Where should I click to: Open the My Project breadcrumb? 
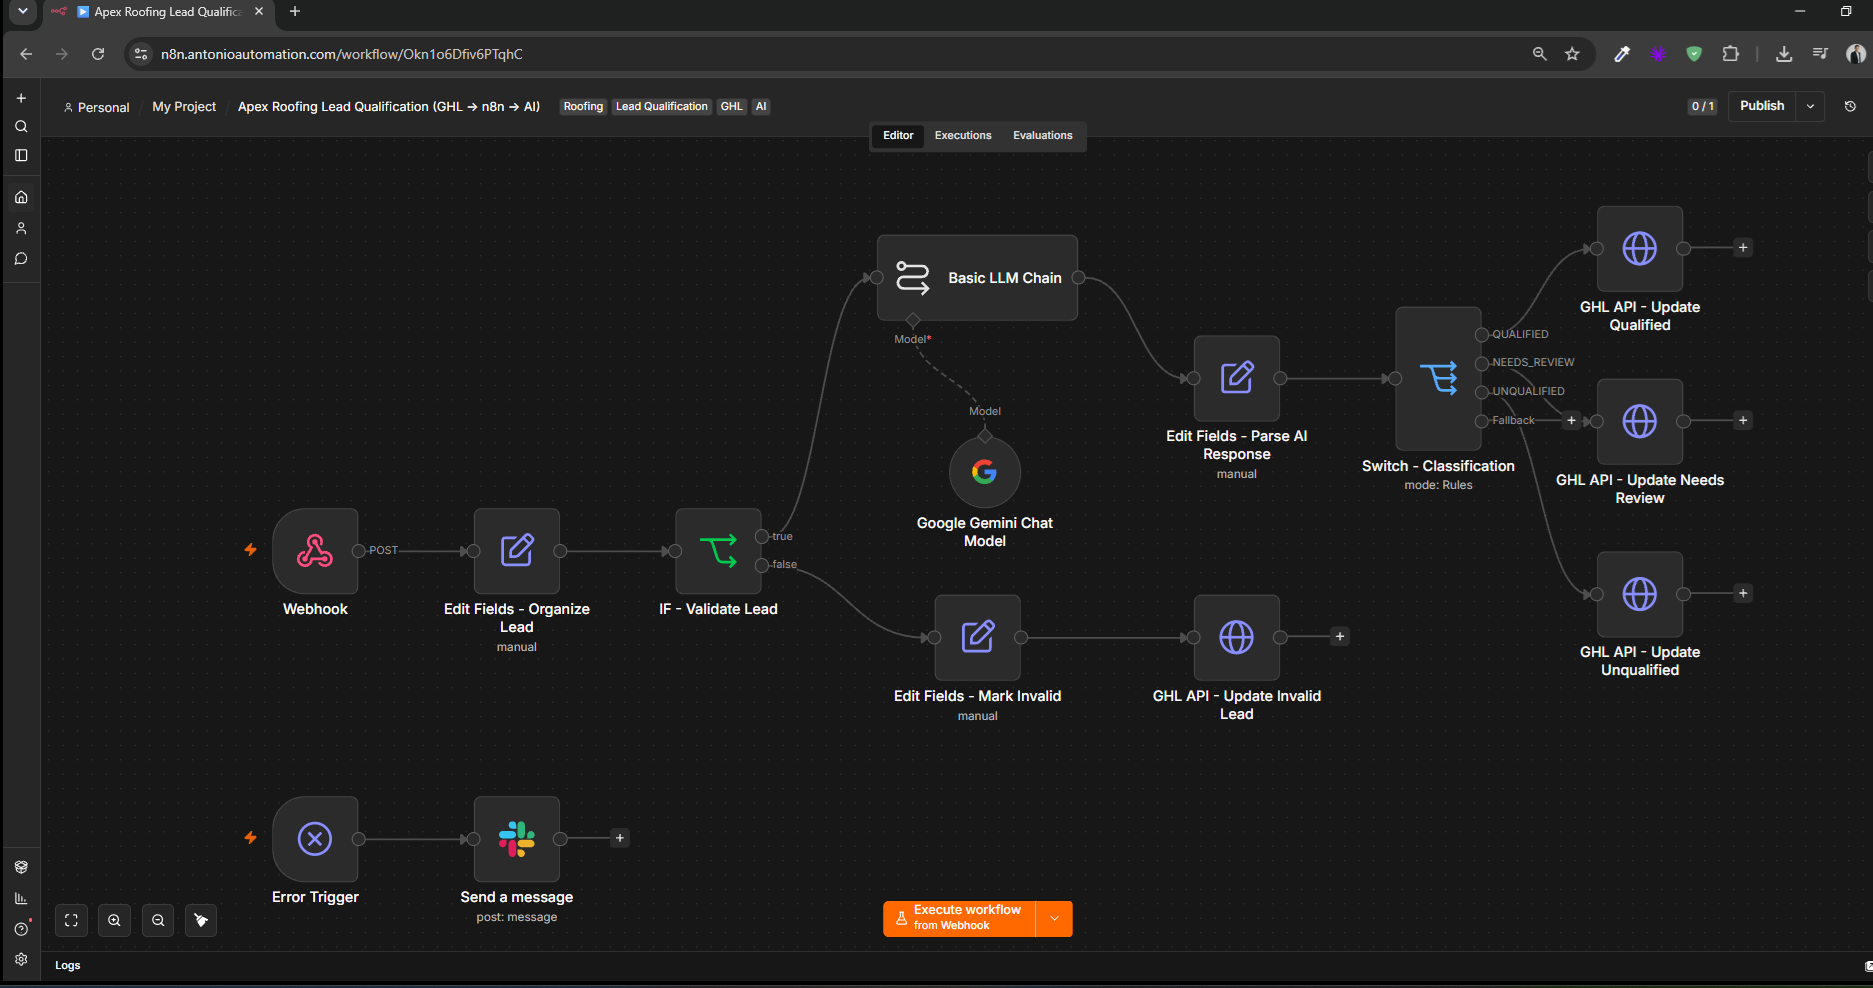coord(184,107)
